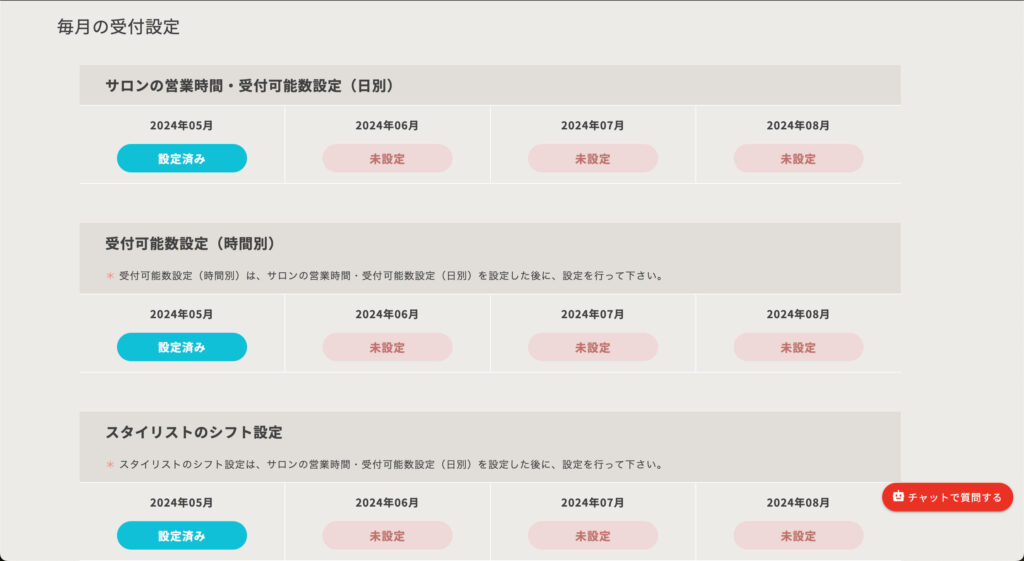1024x561 pixels.
Task: Select 未設定 for 2024年07月 hourly reception capacity
Action: (592, 347)
